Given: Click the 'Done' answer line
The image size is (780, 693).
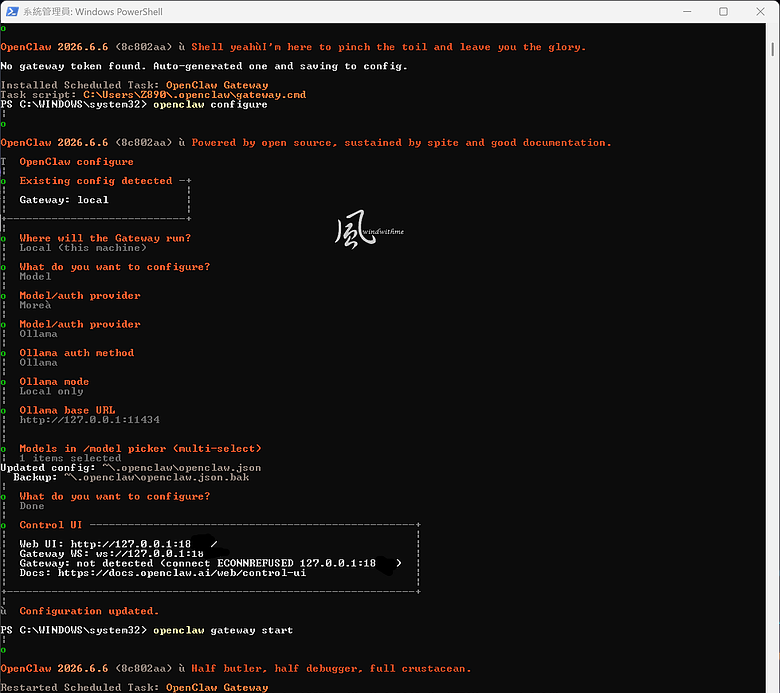Looking at the screenshot, I should pyautogui.click(x=32, y=506).
